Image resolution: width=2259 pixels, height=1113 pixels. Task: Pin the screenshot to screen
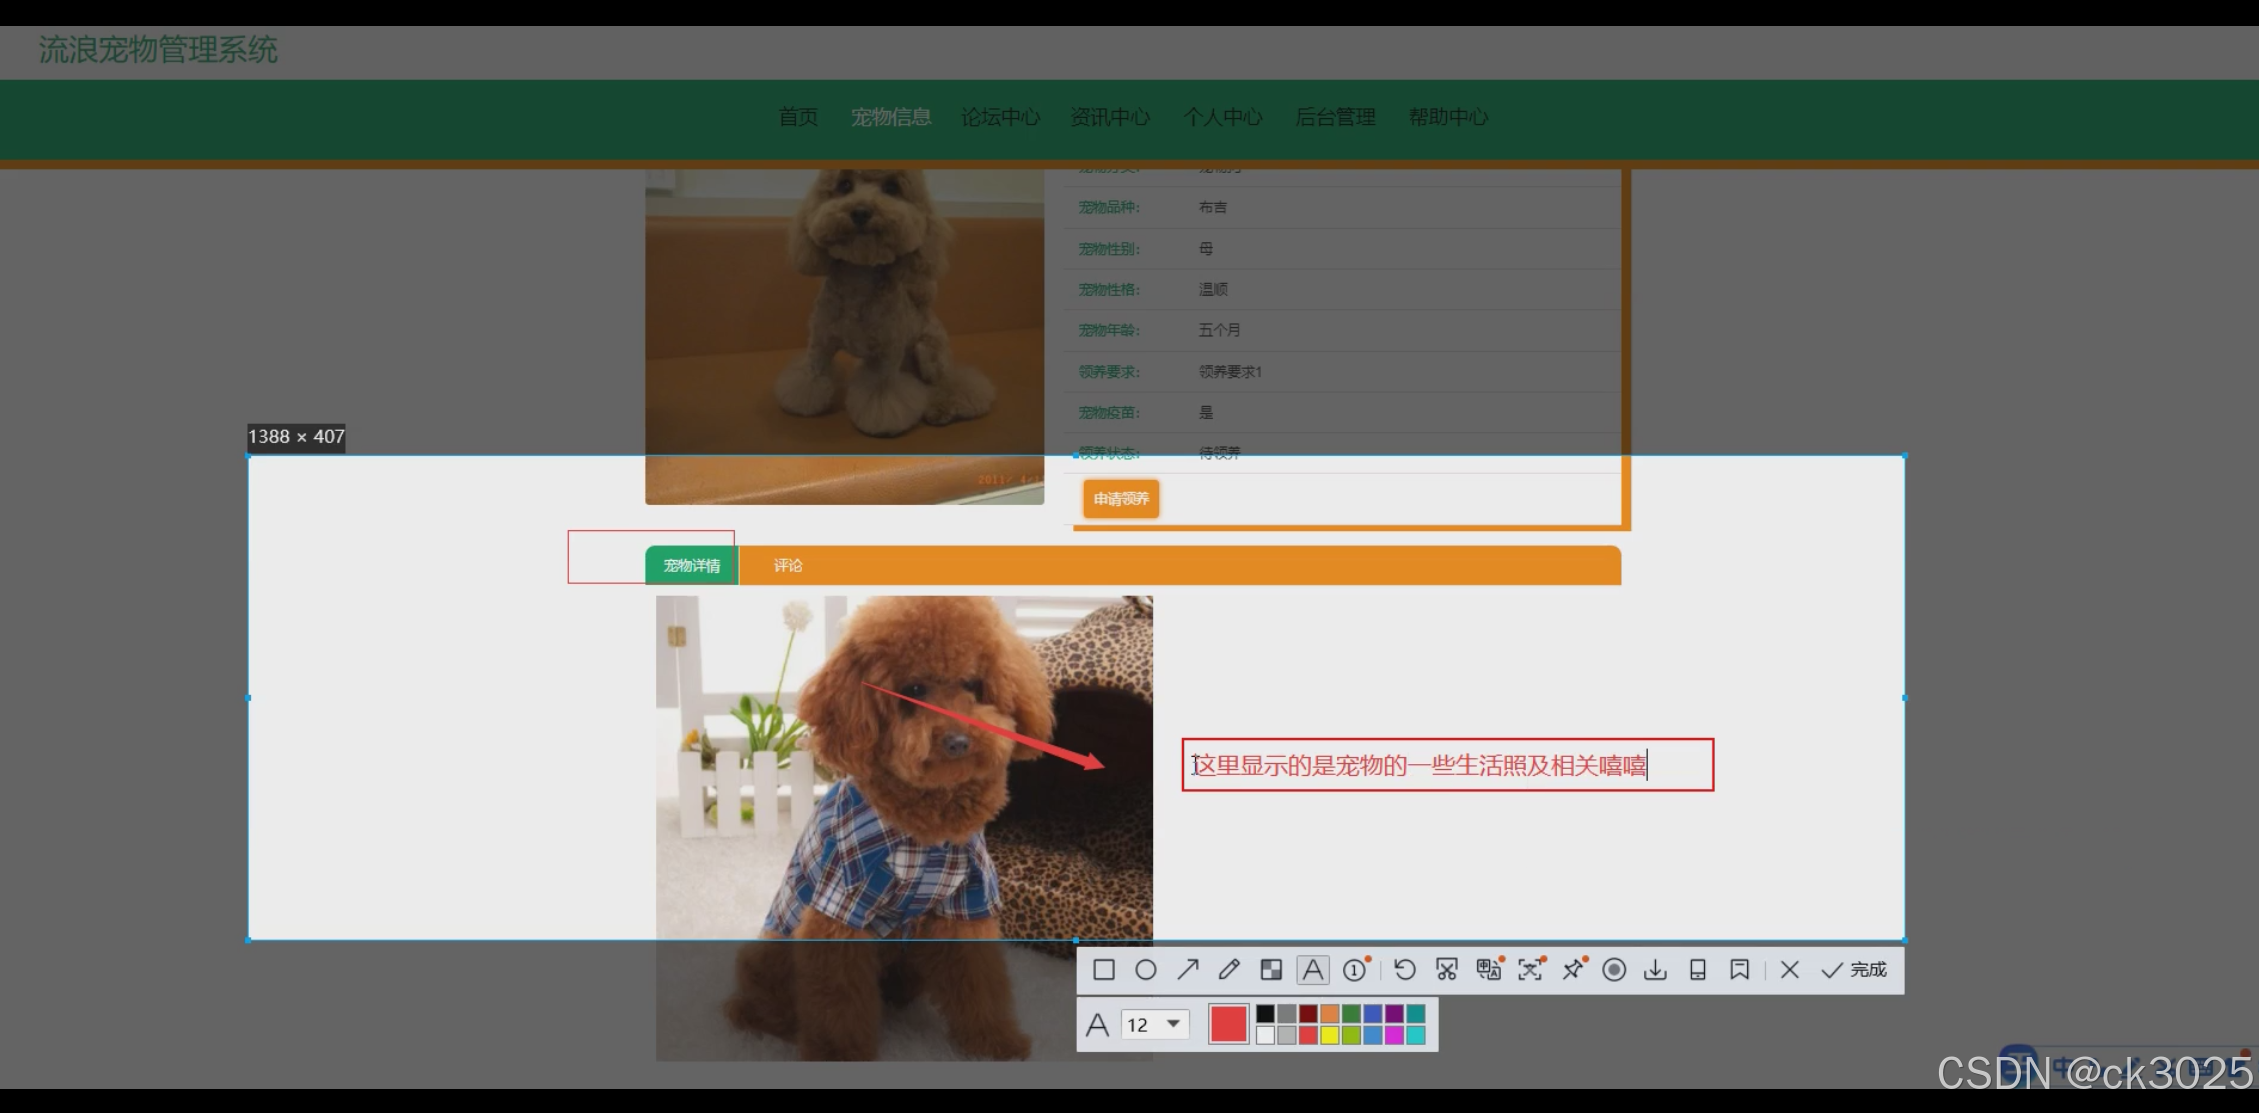coord(1573,970)
